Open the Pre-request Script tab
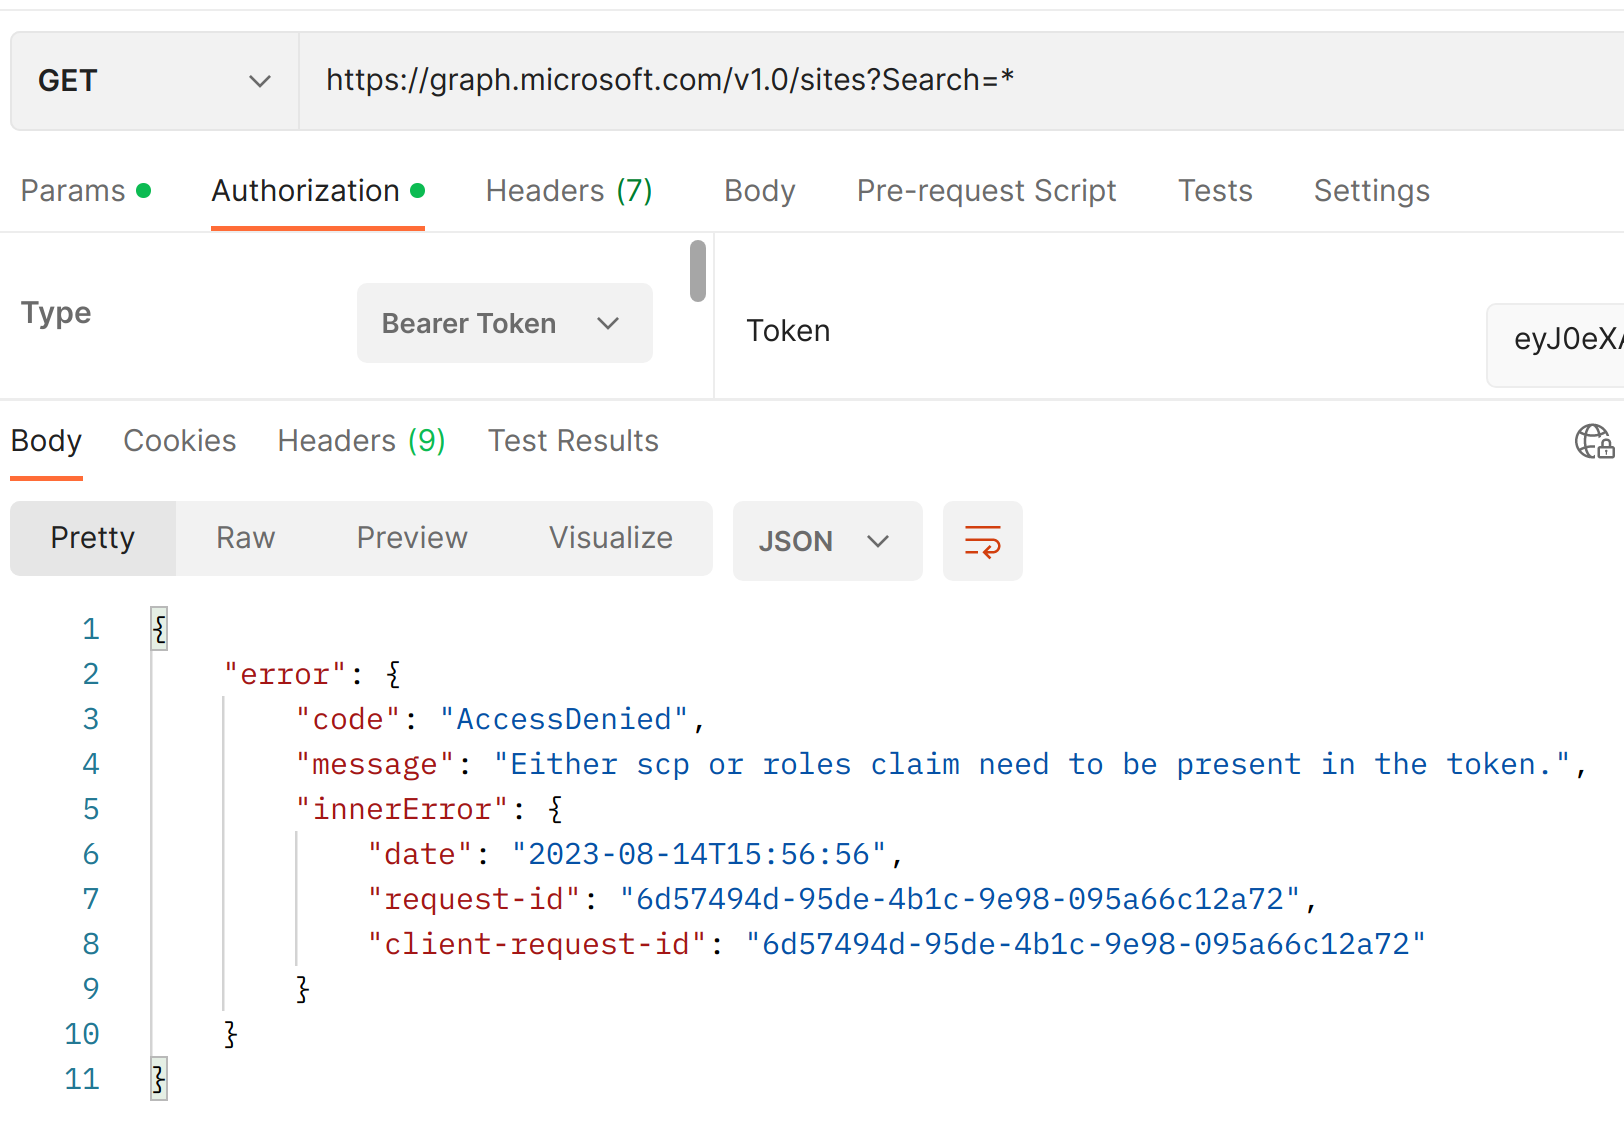The height and width of the screenshot is (1130, 1624). tap(986, 191)
